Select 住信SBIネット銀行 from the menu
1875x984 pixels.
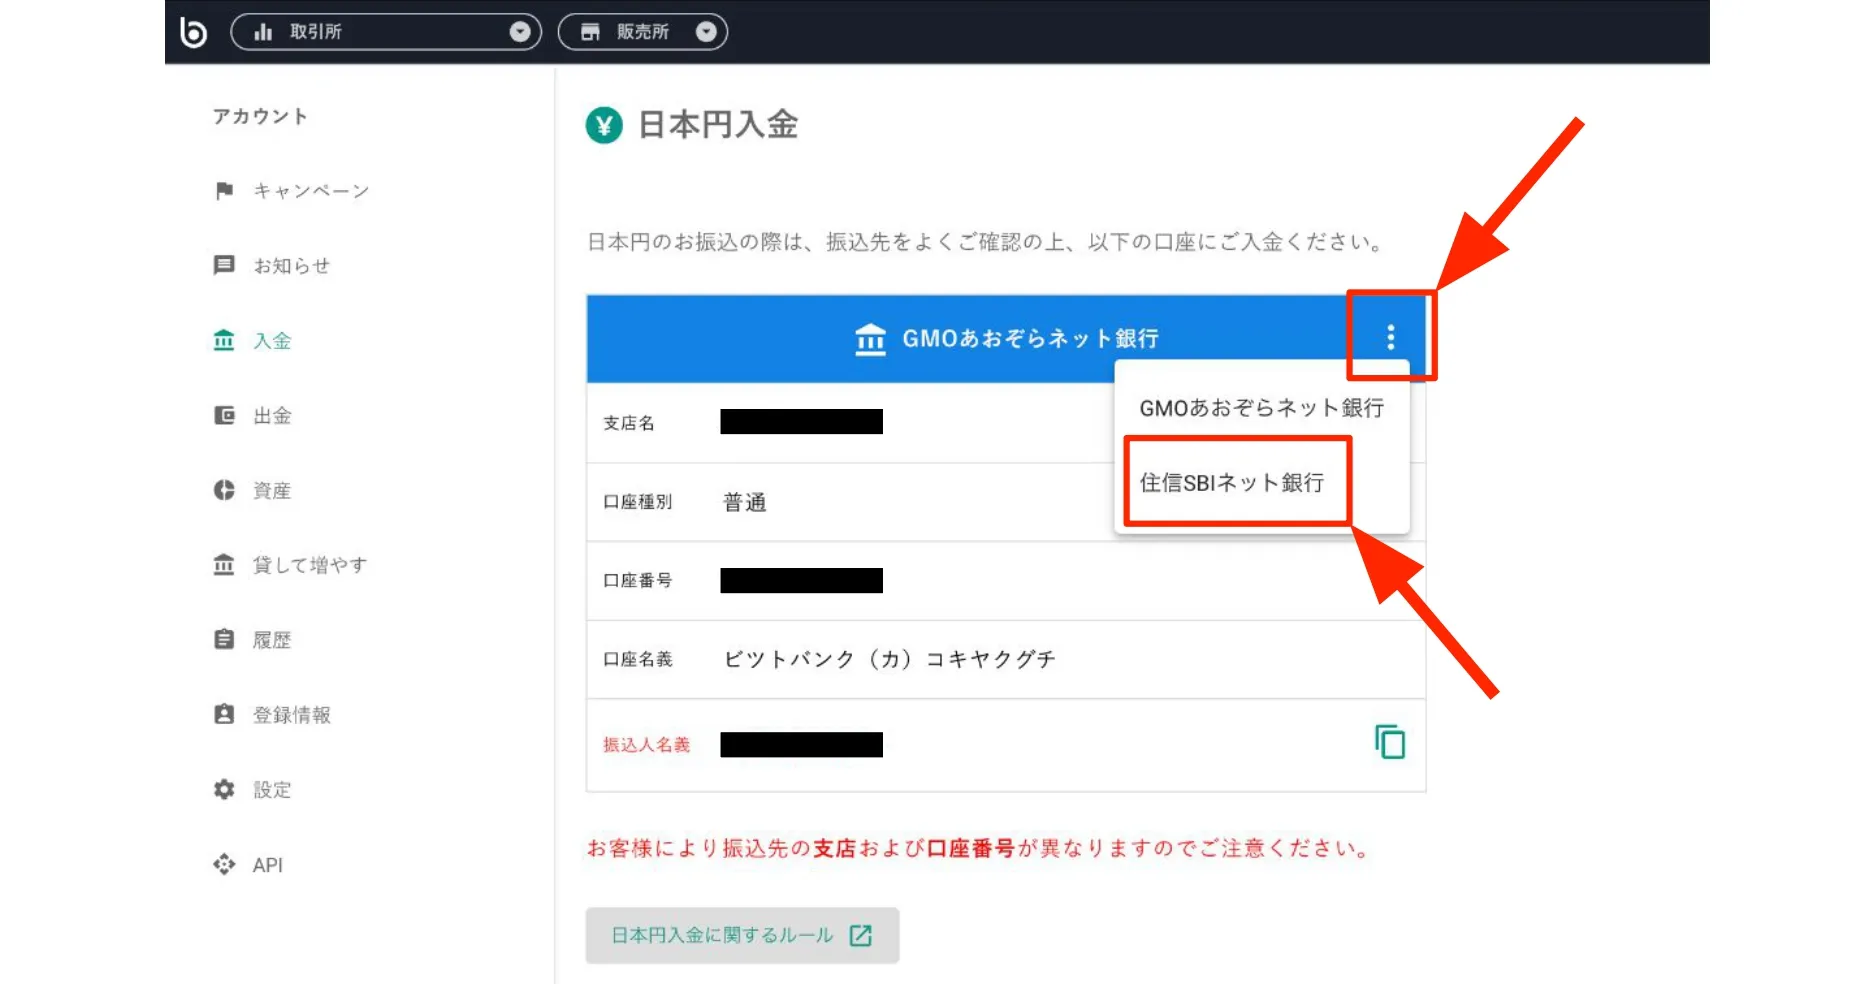click(x=1232, y=483)
